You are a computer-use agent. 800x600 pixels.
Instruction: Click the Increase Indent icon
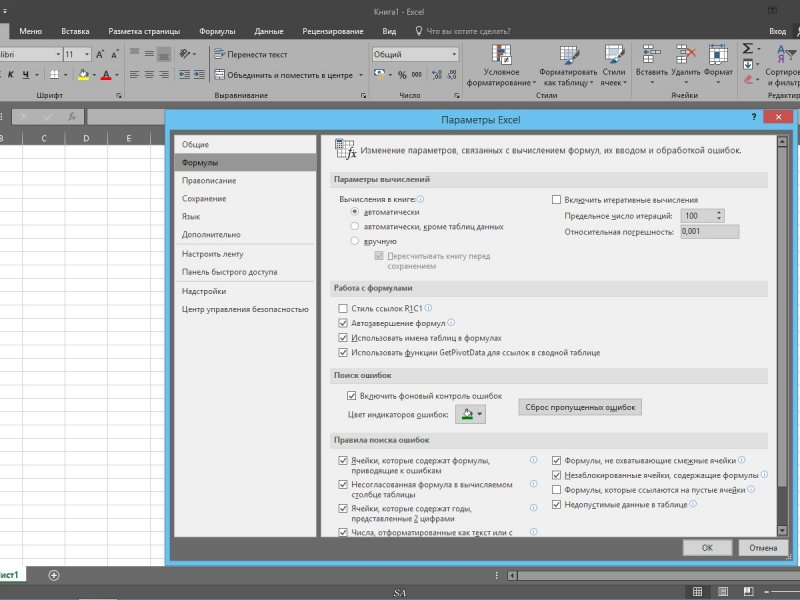pyautogui.click(x=199, y=74)
